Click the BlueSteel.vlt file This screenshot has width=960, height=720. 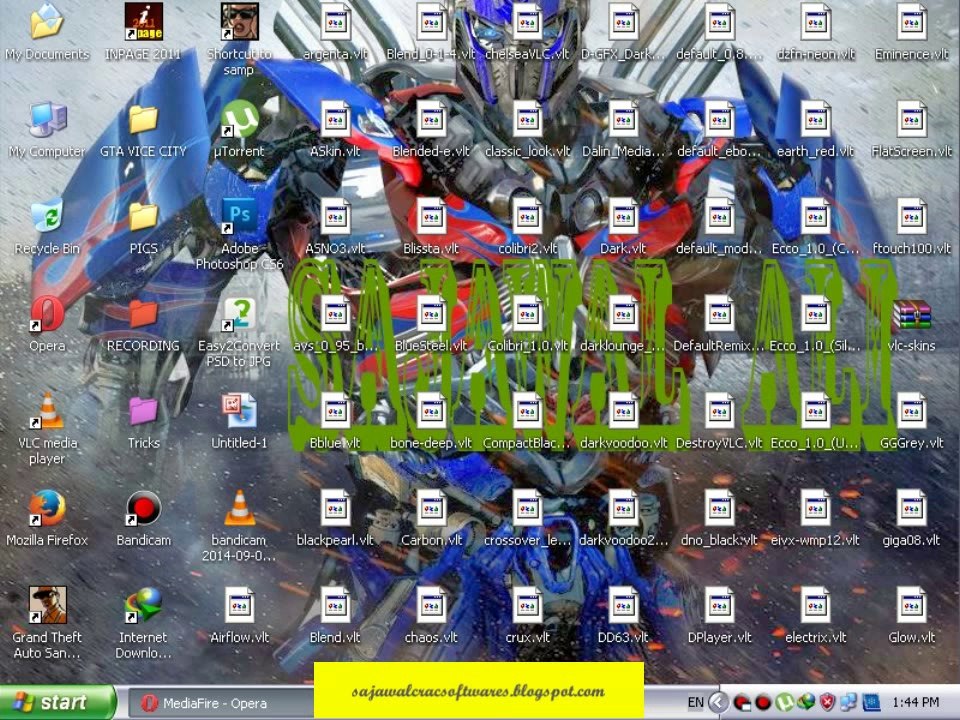[x=432, y=313]
